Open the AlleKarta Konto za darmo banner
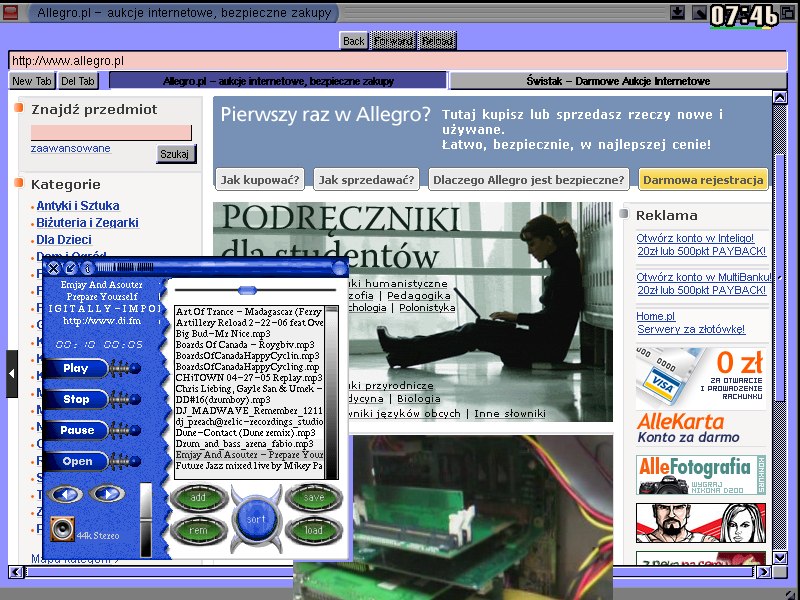 (688, 429)
